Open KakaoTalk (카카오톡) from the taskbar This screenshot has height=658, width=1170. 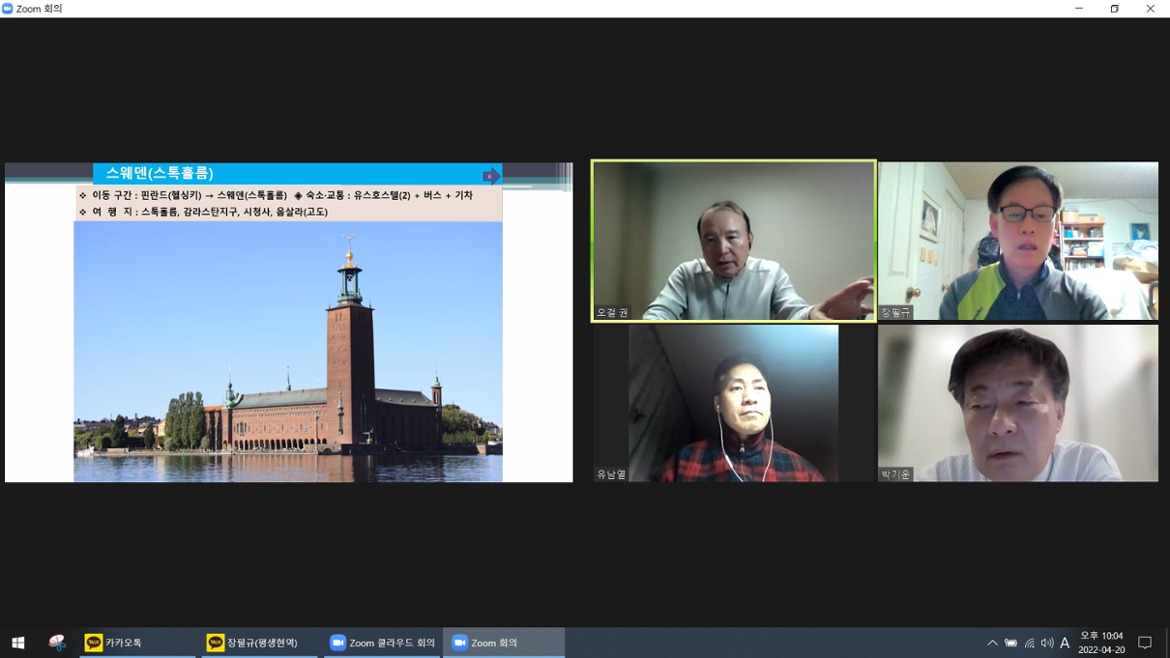click(137, 642)
